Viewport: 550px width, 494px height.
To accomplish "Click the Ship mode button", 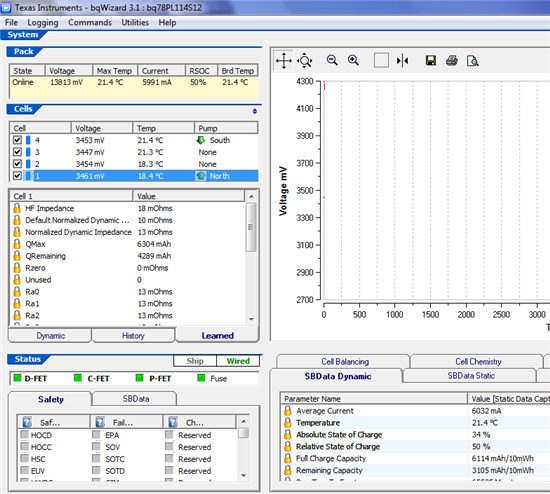I will point(195,361).
